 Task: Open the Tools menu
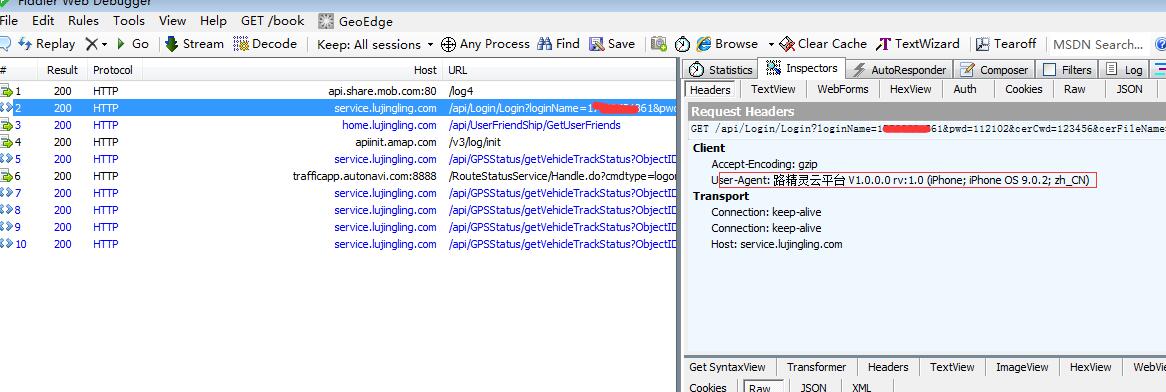129,21
